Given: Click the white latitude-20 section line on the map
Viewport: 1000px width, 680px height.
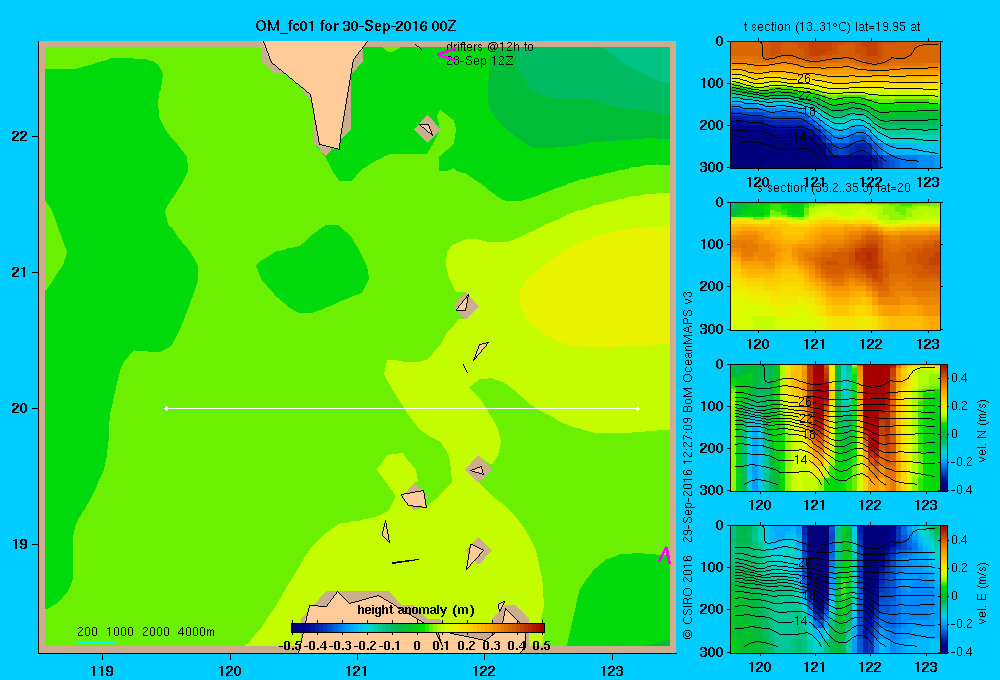Looking at the screenshot, I should 402,408.
